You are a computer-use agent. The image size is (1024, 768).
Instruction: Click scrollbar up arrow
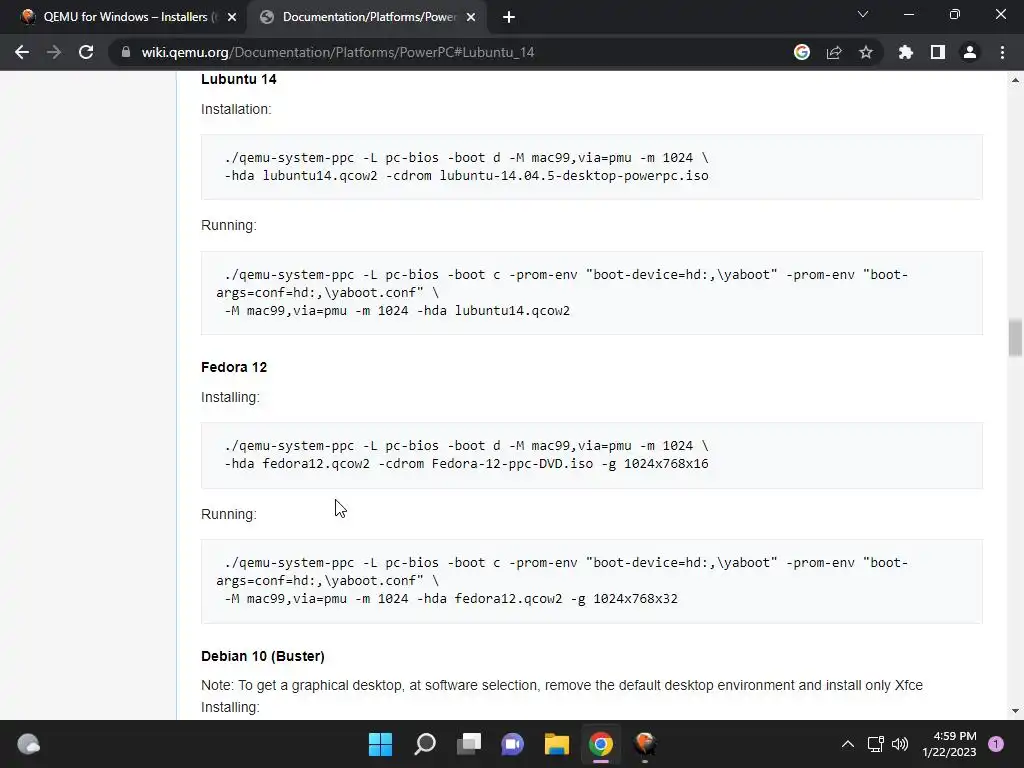click(1015, 80)
